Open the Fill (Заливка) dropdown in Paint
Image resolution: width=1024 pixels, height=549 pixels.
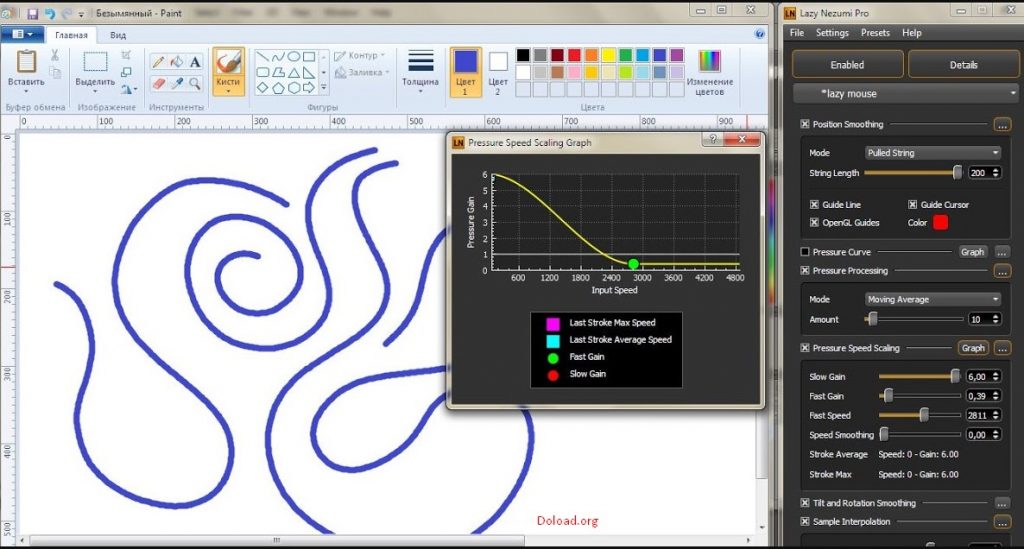[362, 72]
